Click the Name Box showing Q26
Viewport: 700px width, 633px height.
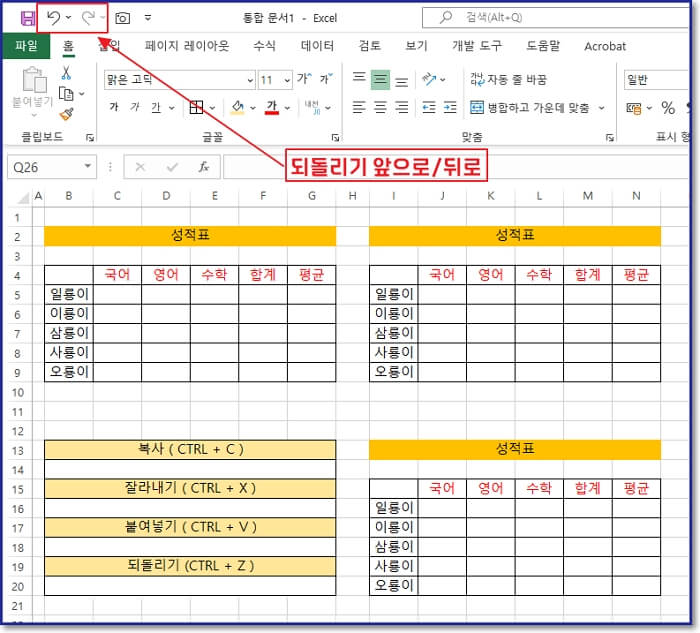(52, 167)
